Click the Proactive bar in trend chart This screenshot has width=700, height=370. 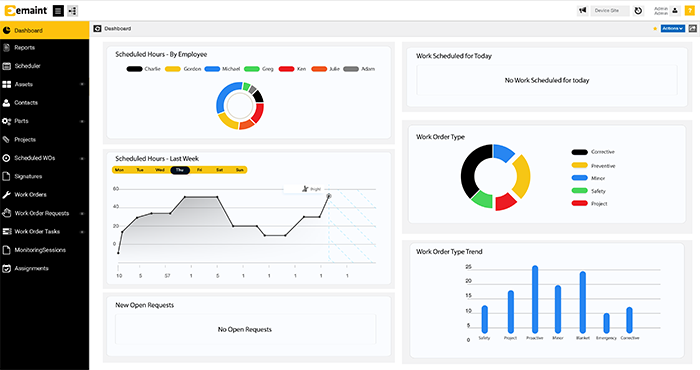pos(535,299)
